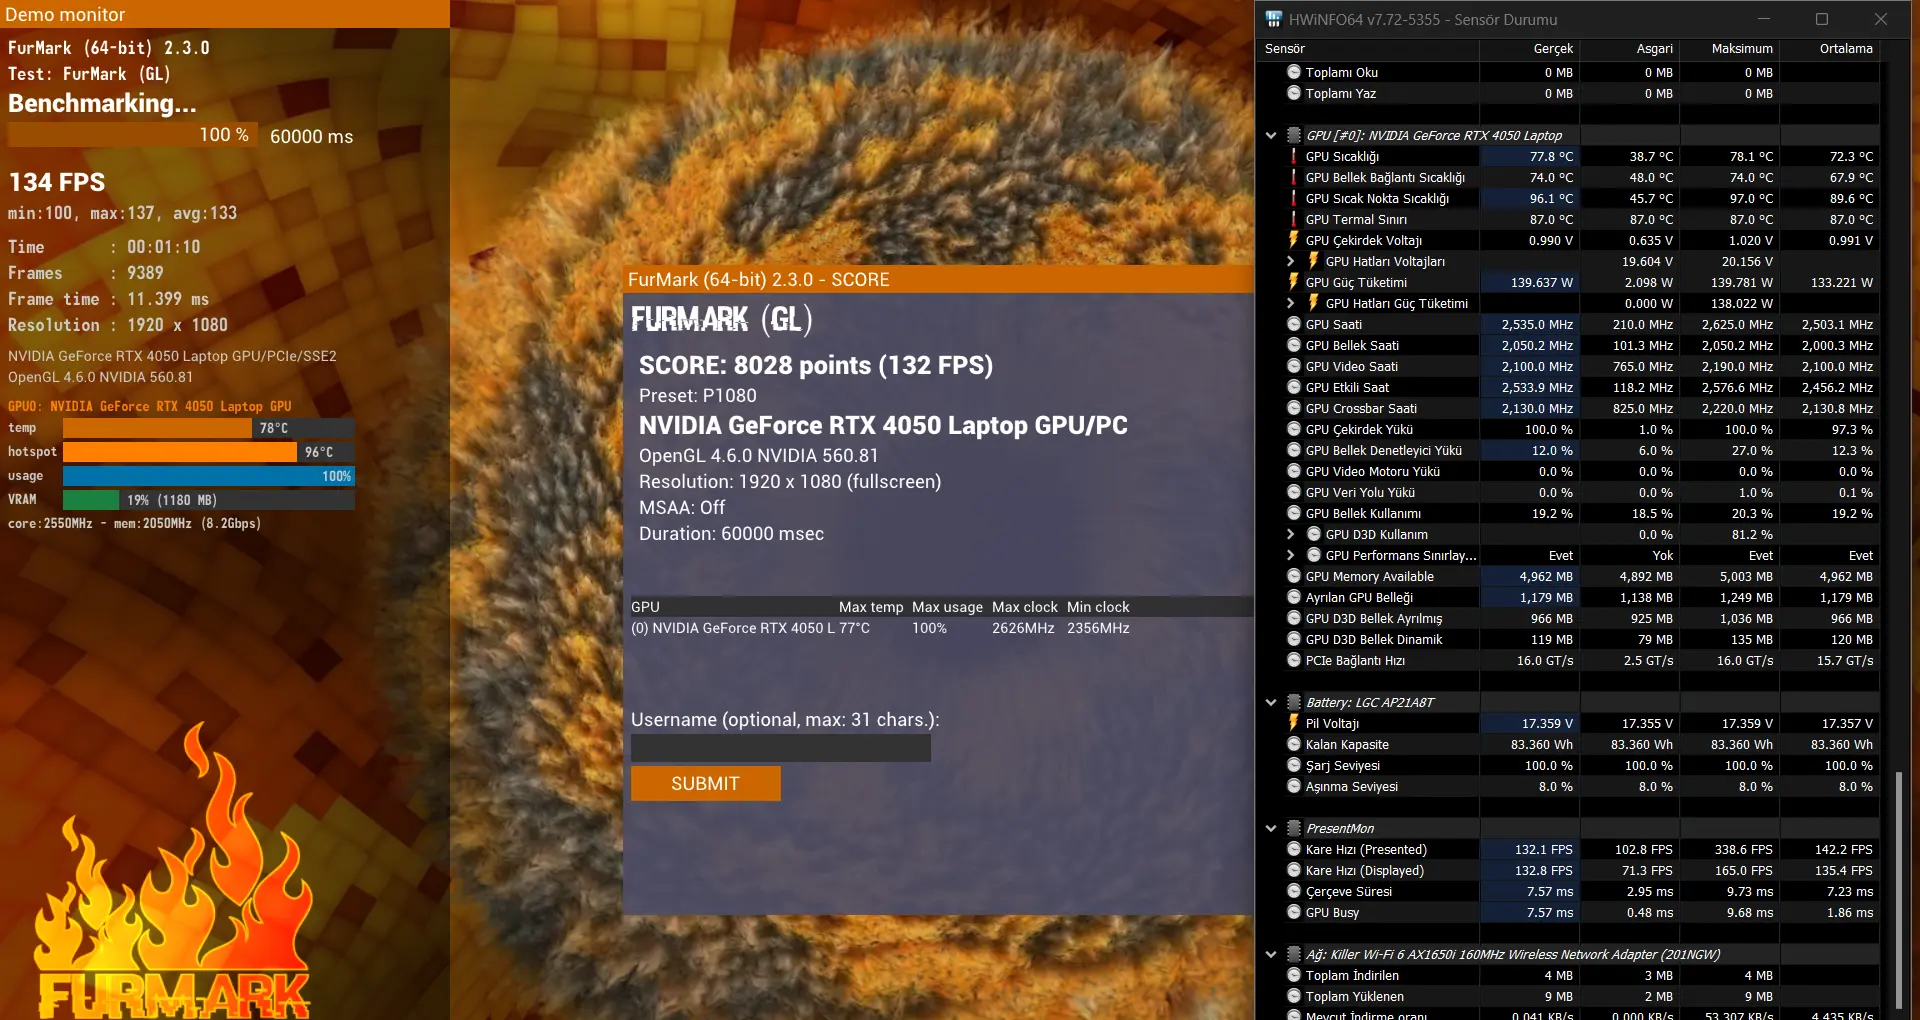The image size is (1920, 1020).
Task: Click GPU Sıcak Nokta Sıcaklığı thermometer icon
Action: pyautogui.click(x=1294, y=199)
